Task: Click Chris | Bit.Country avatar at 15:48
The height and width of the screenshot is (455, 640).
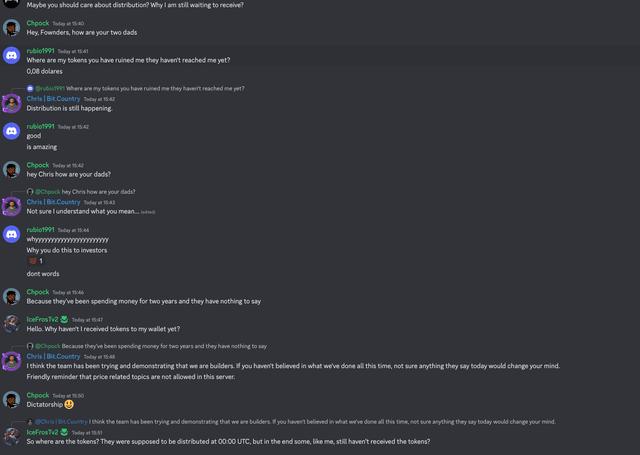Action: 11,361
